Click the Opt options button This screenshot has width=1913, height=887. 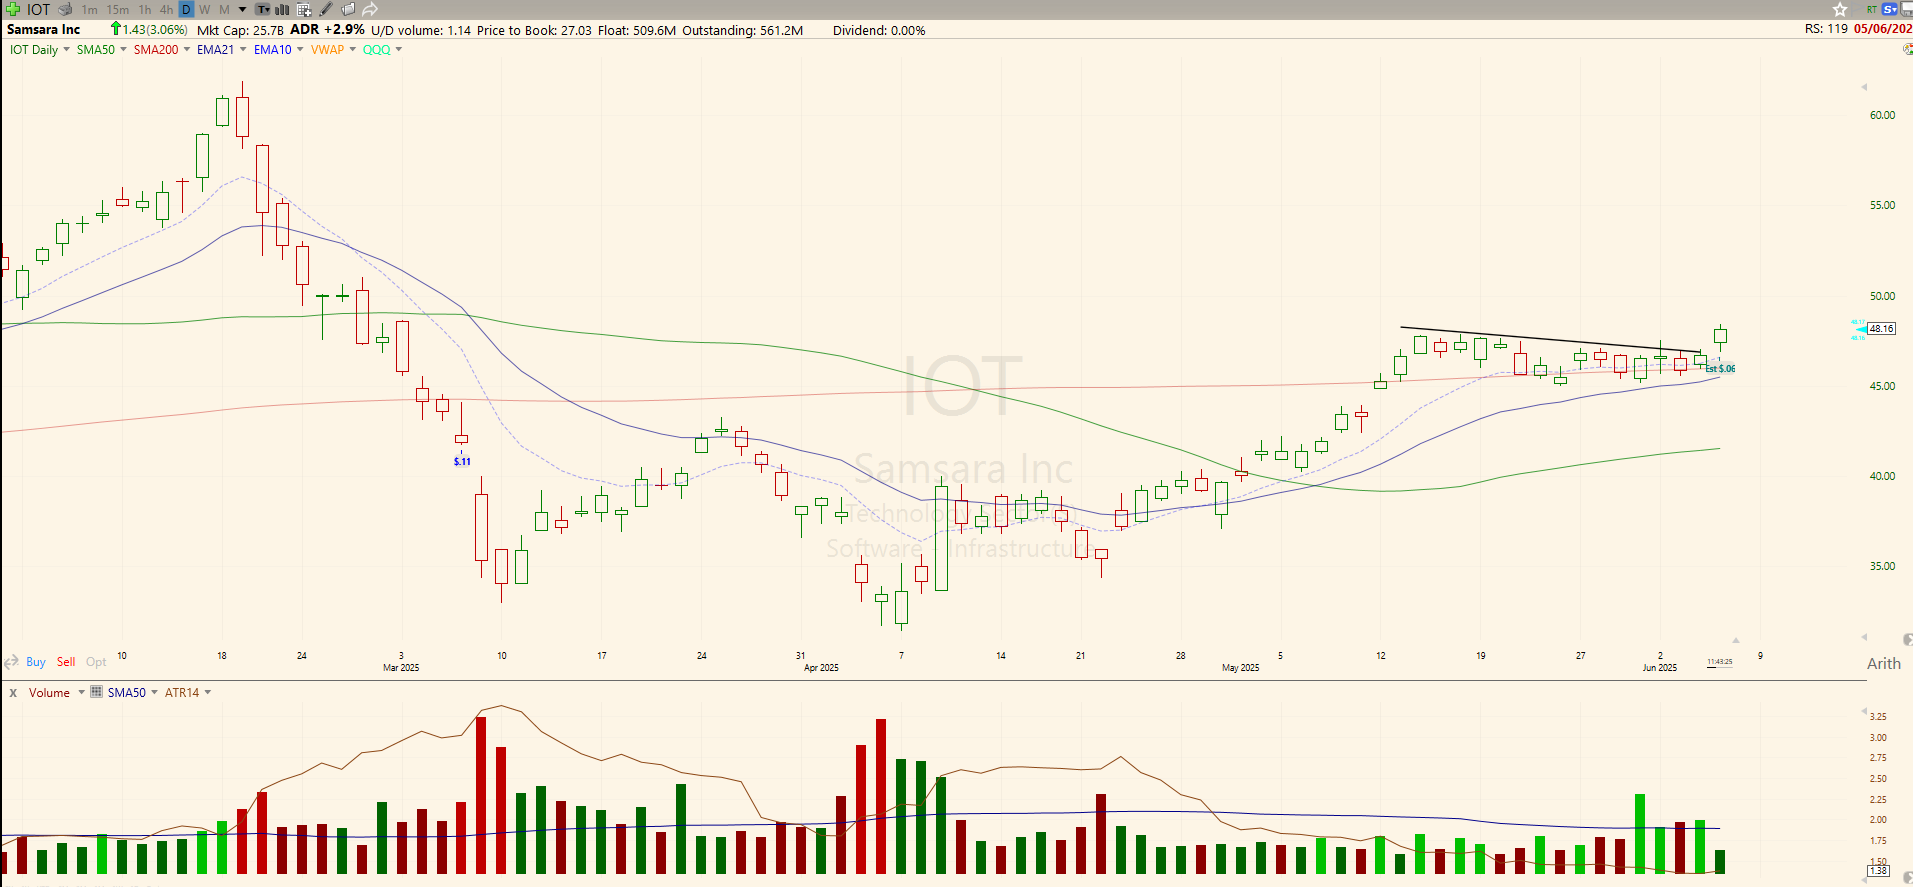pos(96,662)
